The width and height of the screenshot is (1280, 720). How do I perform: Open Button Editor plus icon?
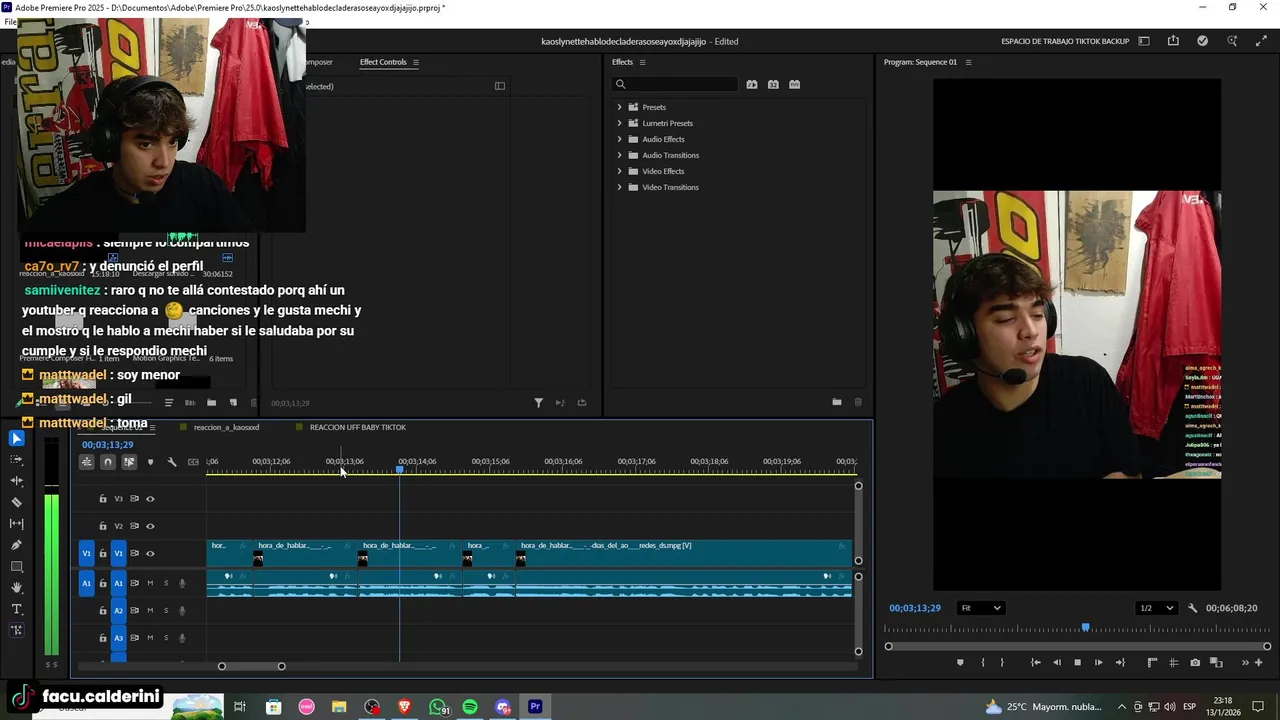coord(1259,662)
